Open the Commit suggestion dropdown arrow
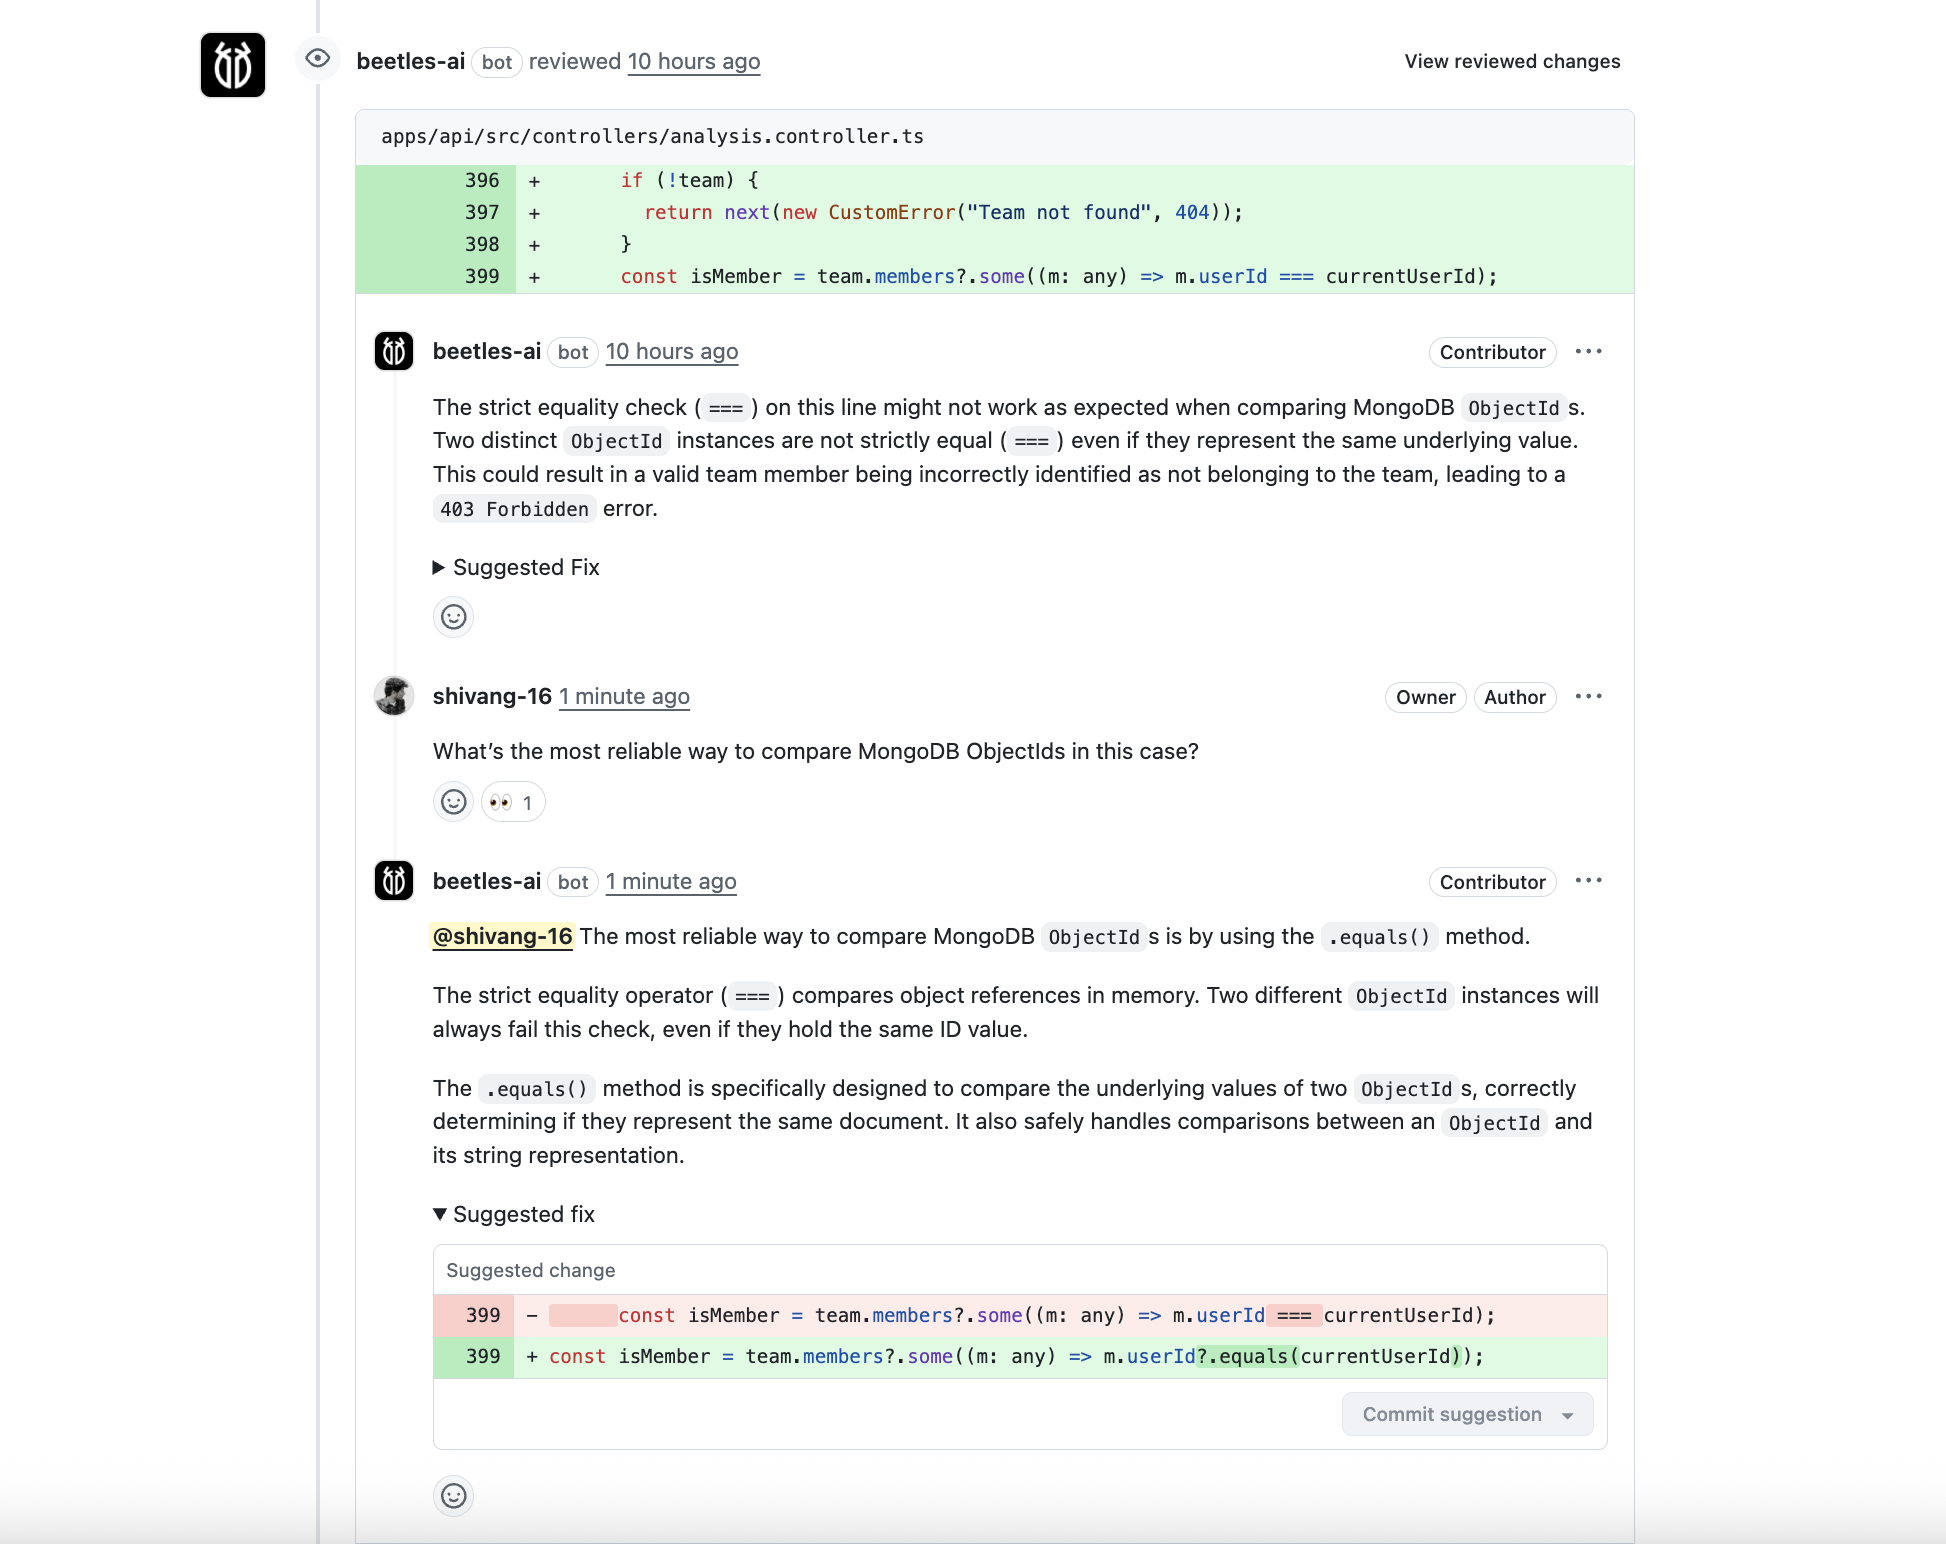This screenshot has height=1544, width=1946. click(x=1567, y=1414)
